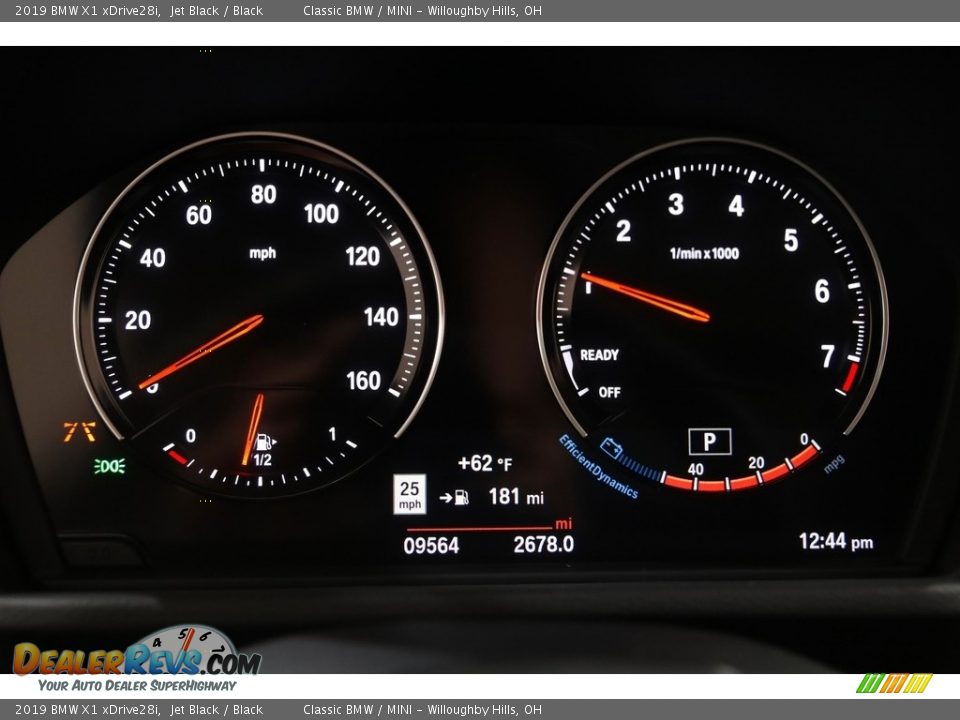The image size is (960, 720).
Task: Click the 1/2 fuel level label
Action: point(262,460)
